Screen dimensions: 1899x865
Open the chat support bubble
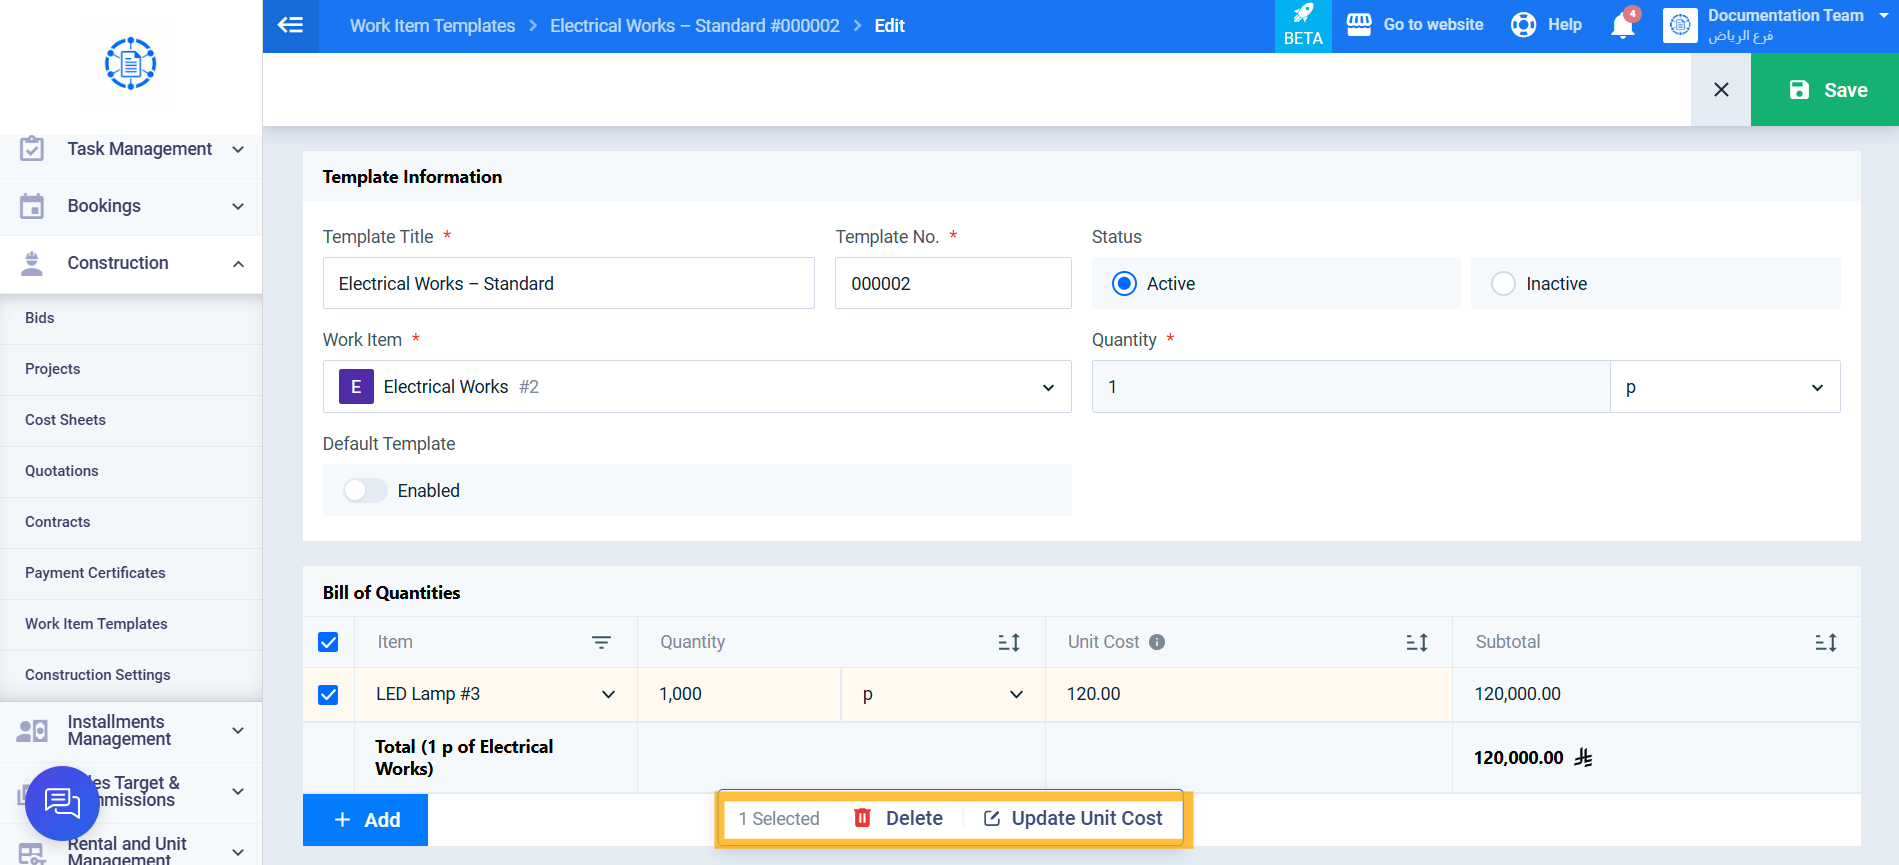62,802
